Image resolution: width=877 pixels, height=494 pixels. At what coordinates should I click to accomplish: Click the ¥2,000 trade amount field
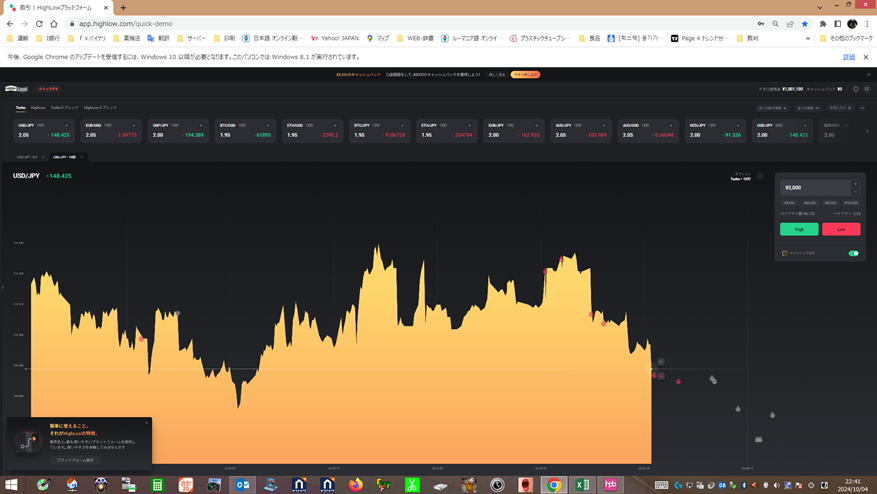tap(814, 187)
